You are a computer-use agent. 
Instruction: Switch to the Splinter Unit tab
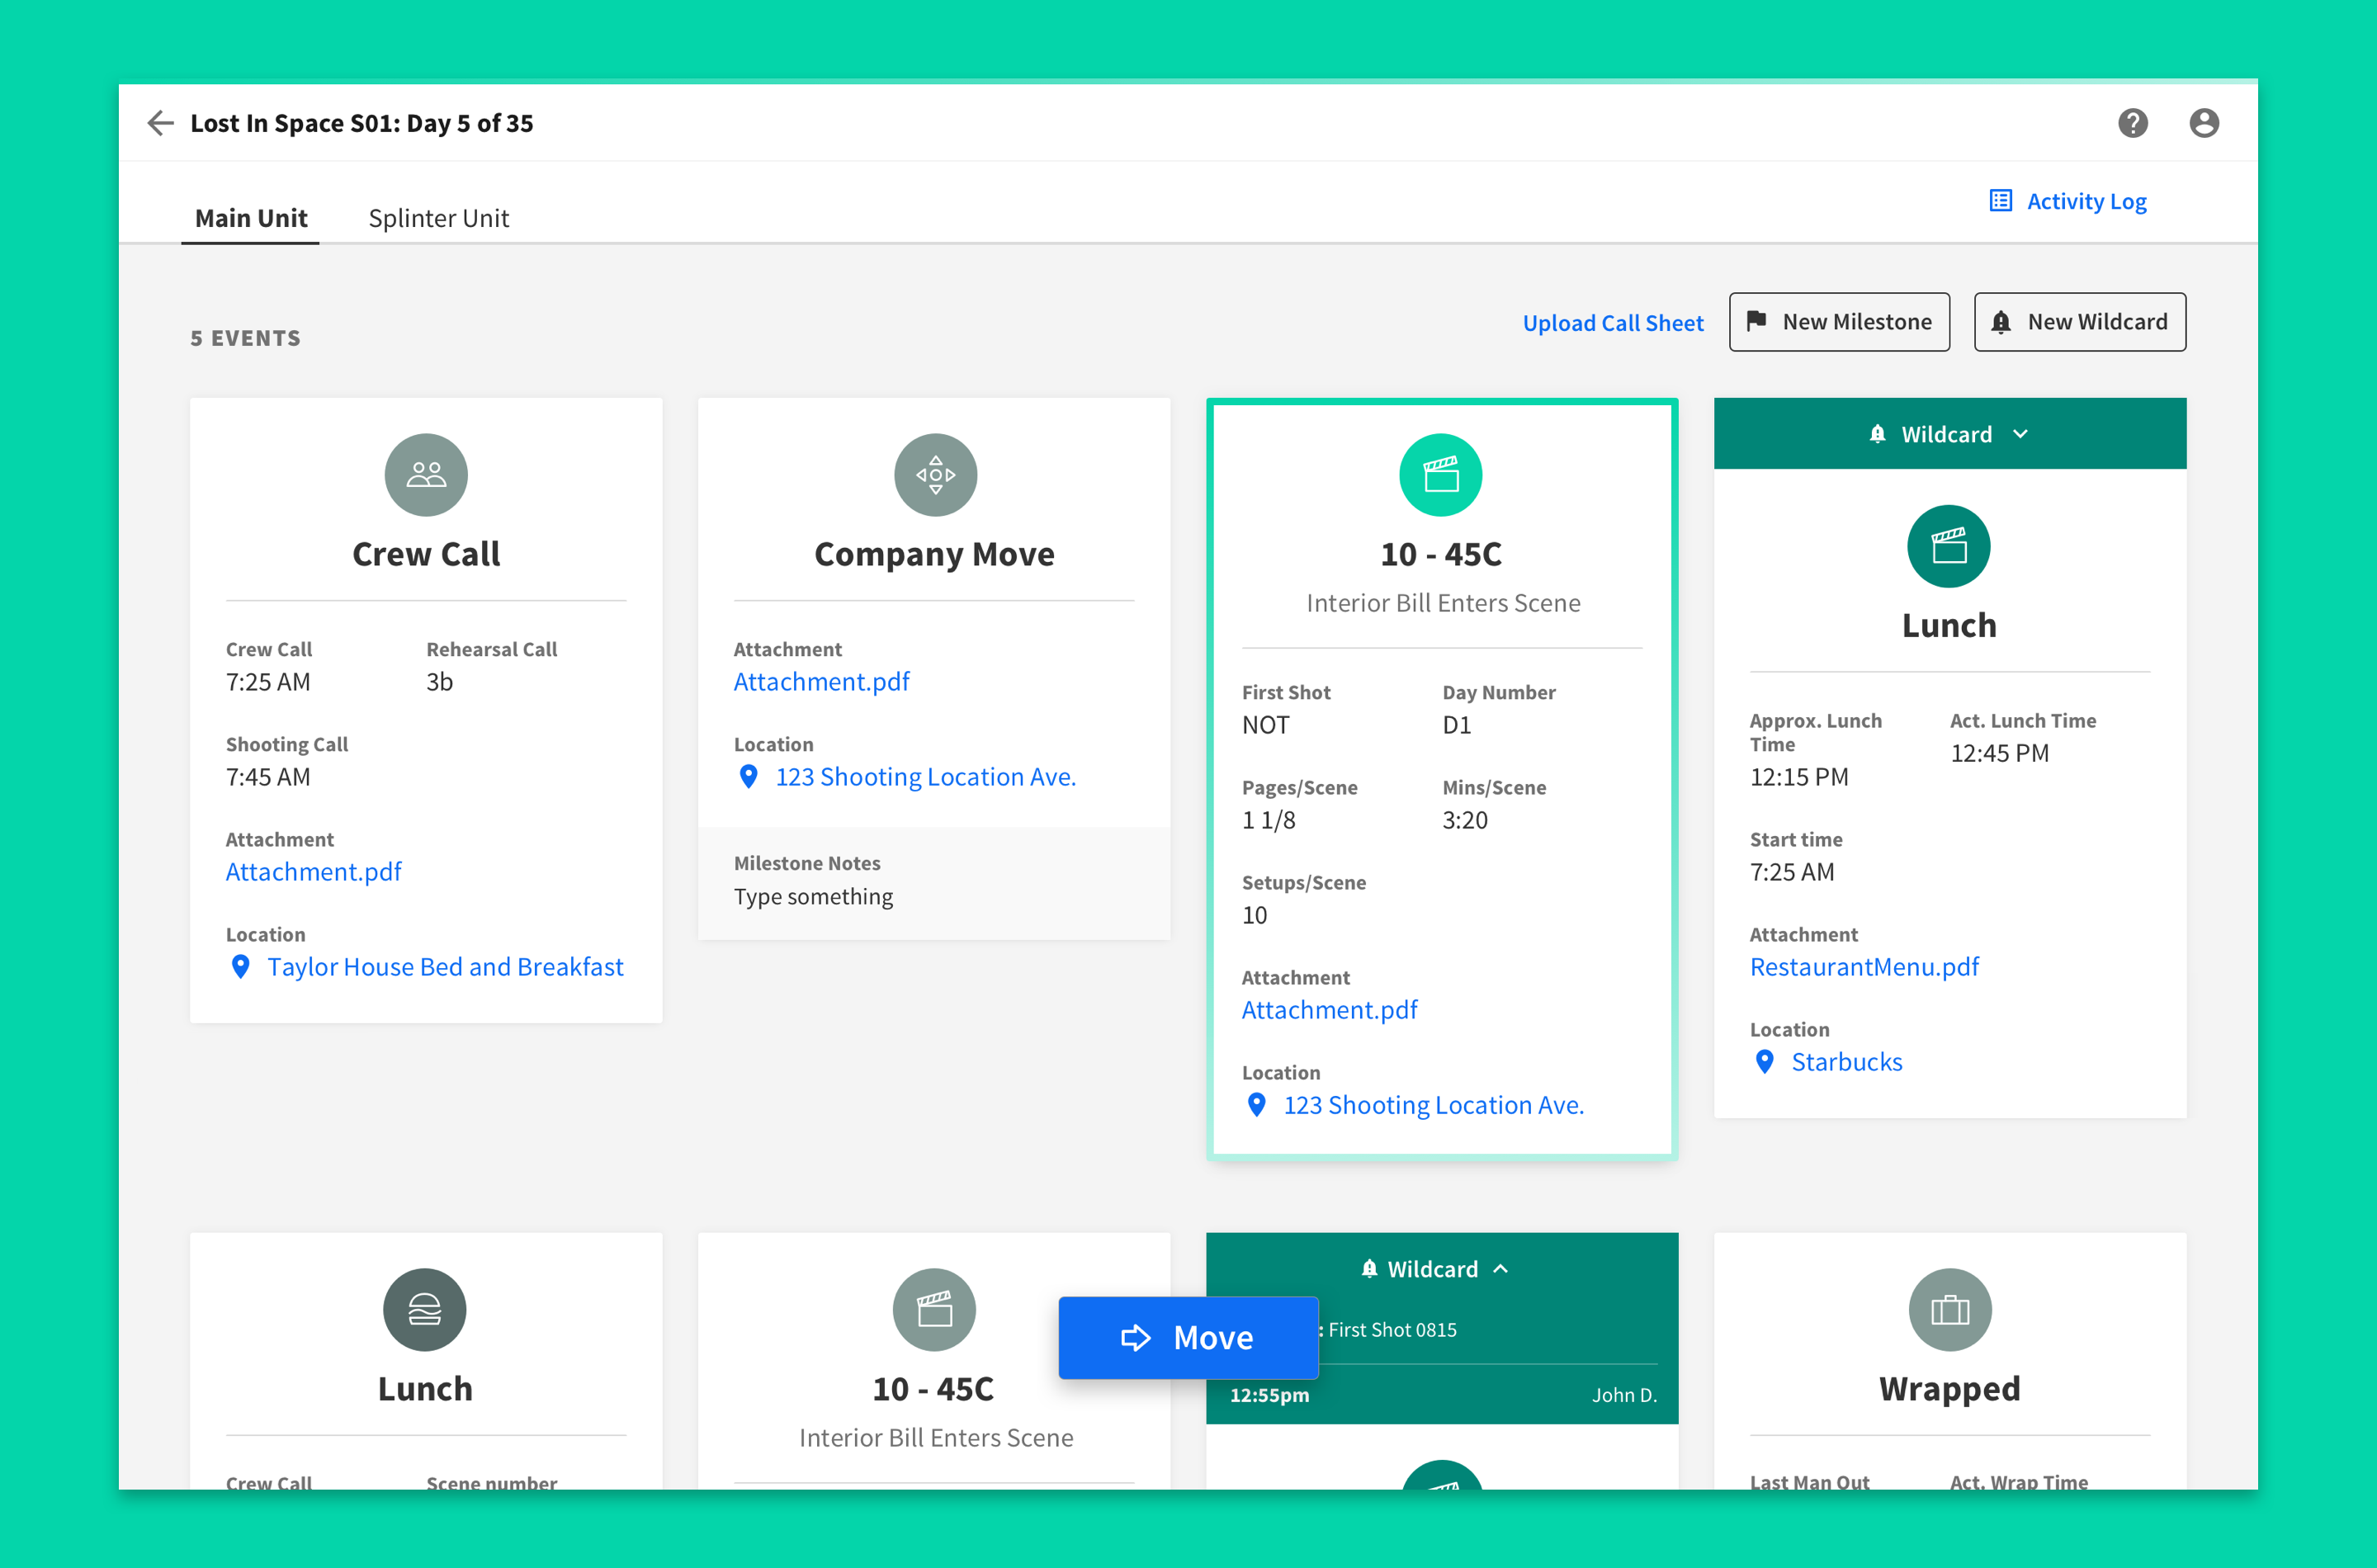[438, 217]
